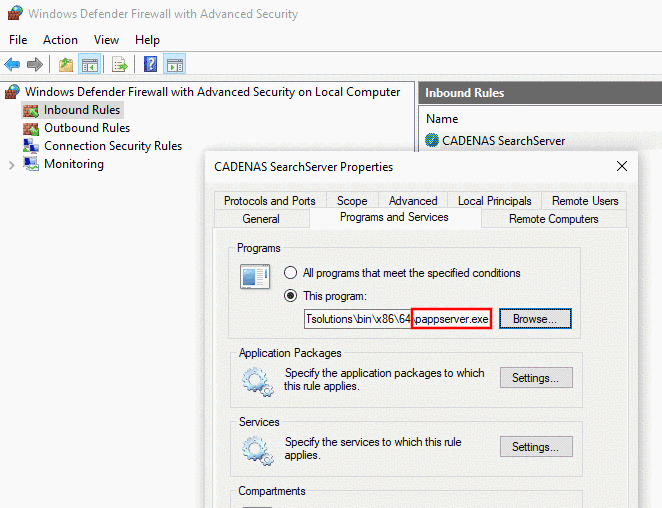
Task: Click the Export List toolbar icon
Action: [120, 65]
